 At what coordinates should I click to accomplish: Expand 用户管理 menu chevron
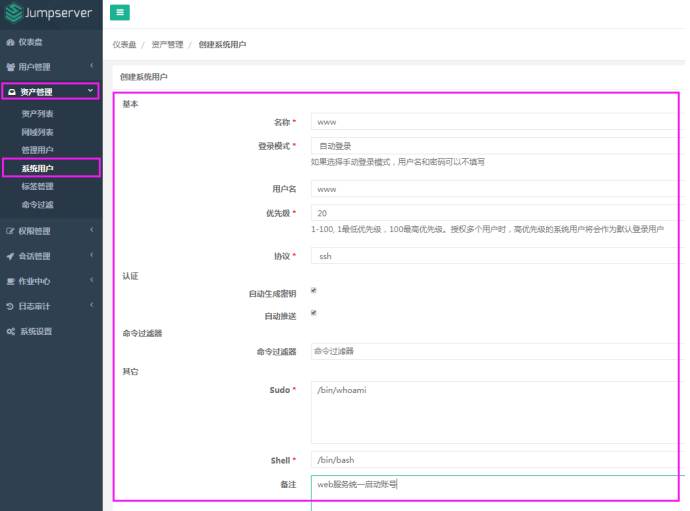92,66
